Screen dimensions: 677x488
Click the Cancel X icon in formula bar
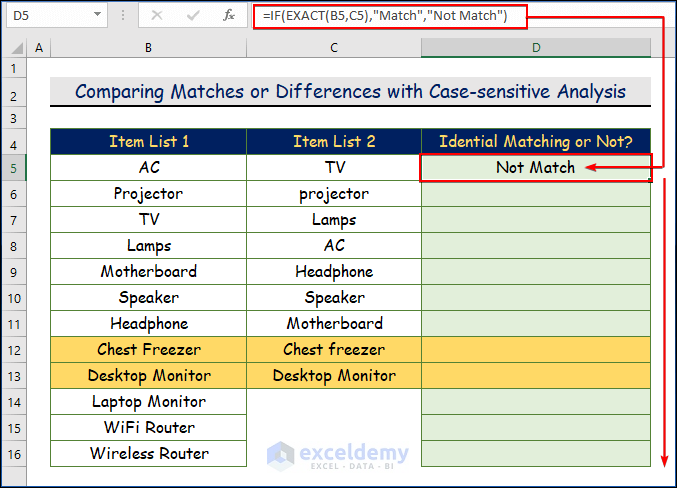(158, 15)
